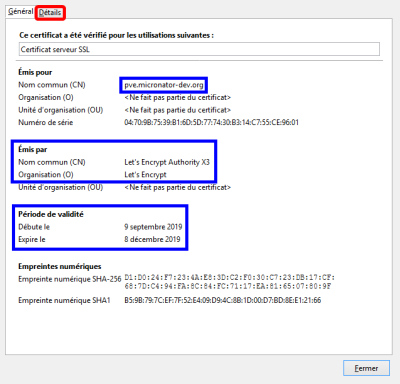
Task: Select the Certificat serveur SSL entry
Action: (x=199, y=49)
